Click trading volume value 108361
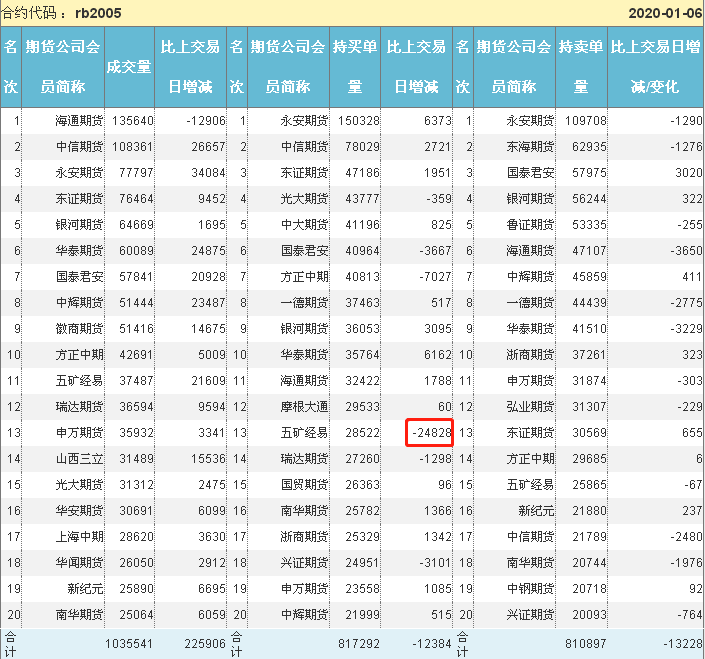 pos(133,147)
